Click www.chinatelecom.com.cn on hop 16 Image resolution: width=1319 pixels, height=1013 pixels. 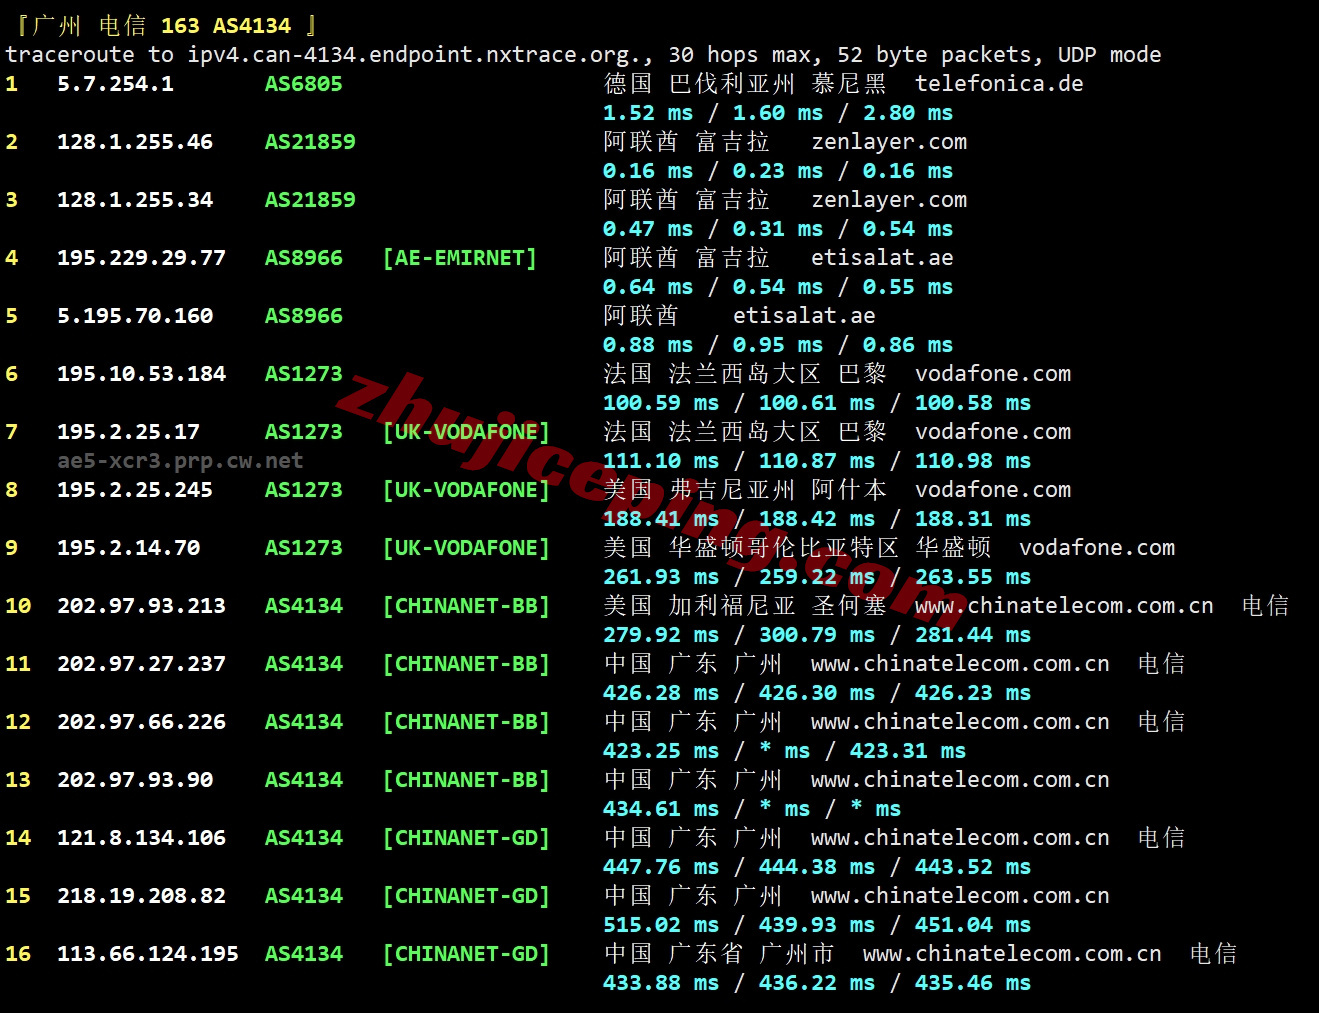pos(1012,954)
